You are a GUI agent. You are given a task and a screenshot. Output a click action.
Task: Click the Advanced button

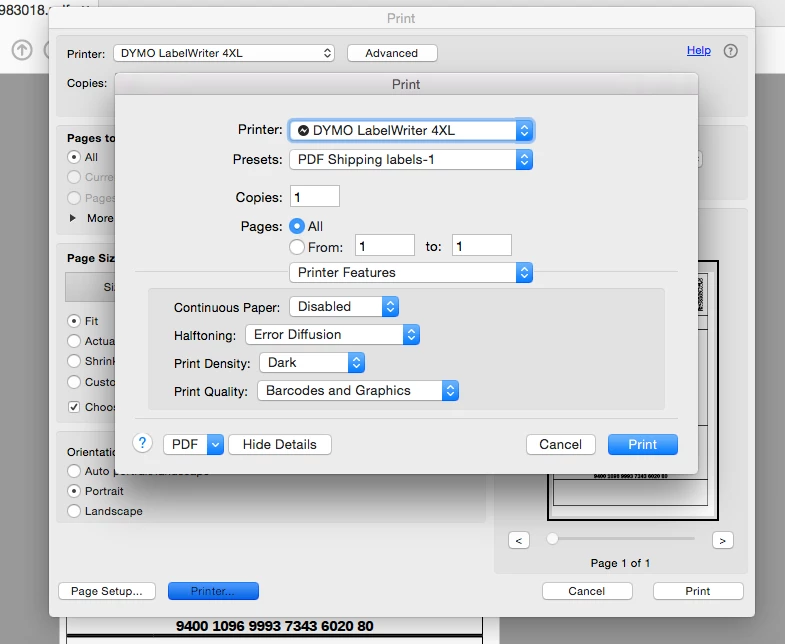pyautogui.click(x=392, y=53)
